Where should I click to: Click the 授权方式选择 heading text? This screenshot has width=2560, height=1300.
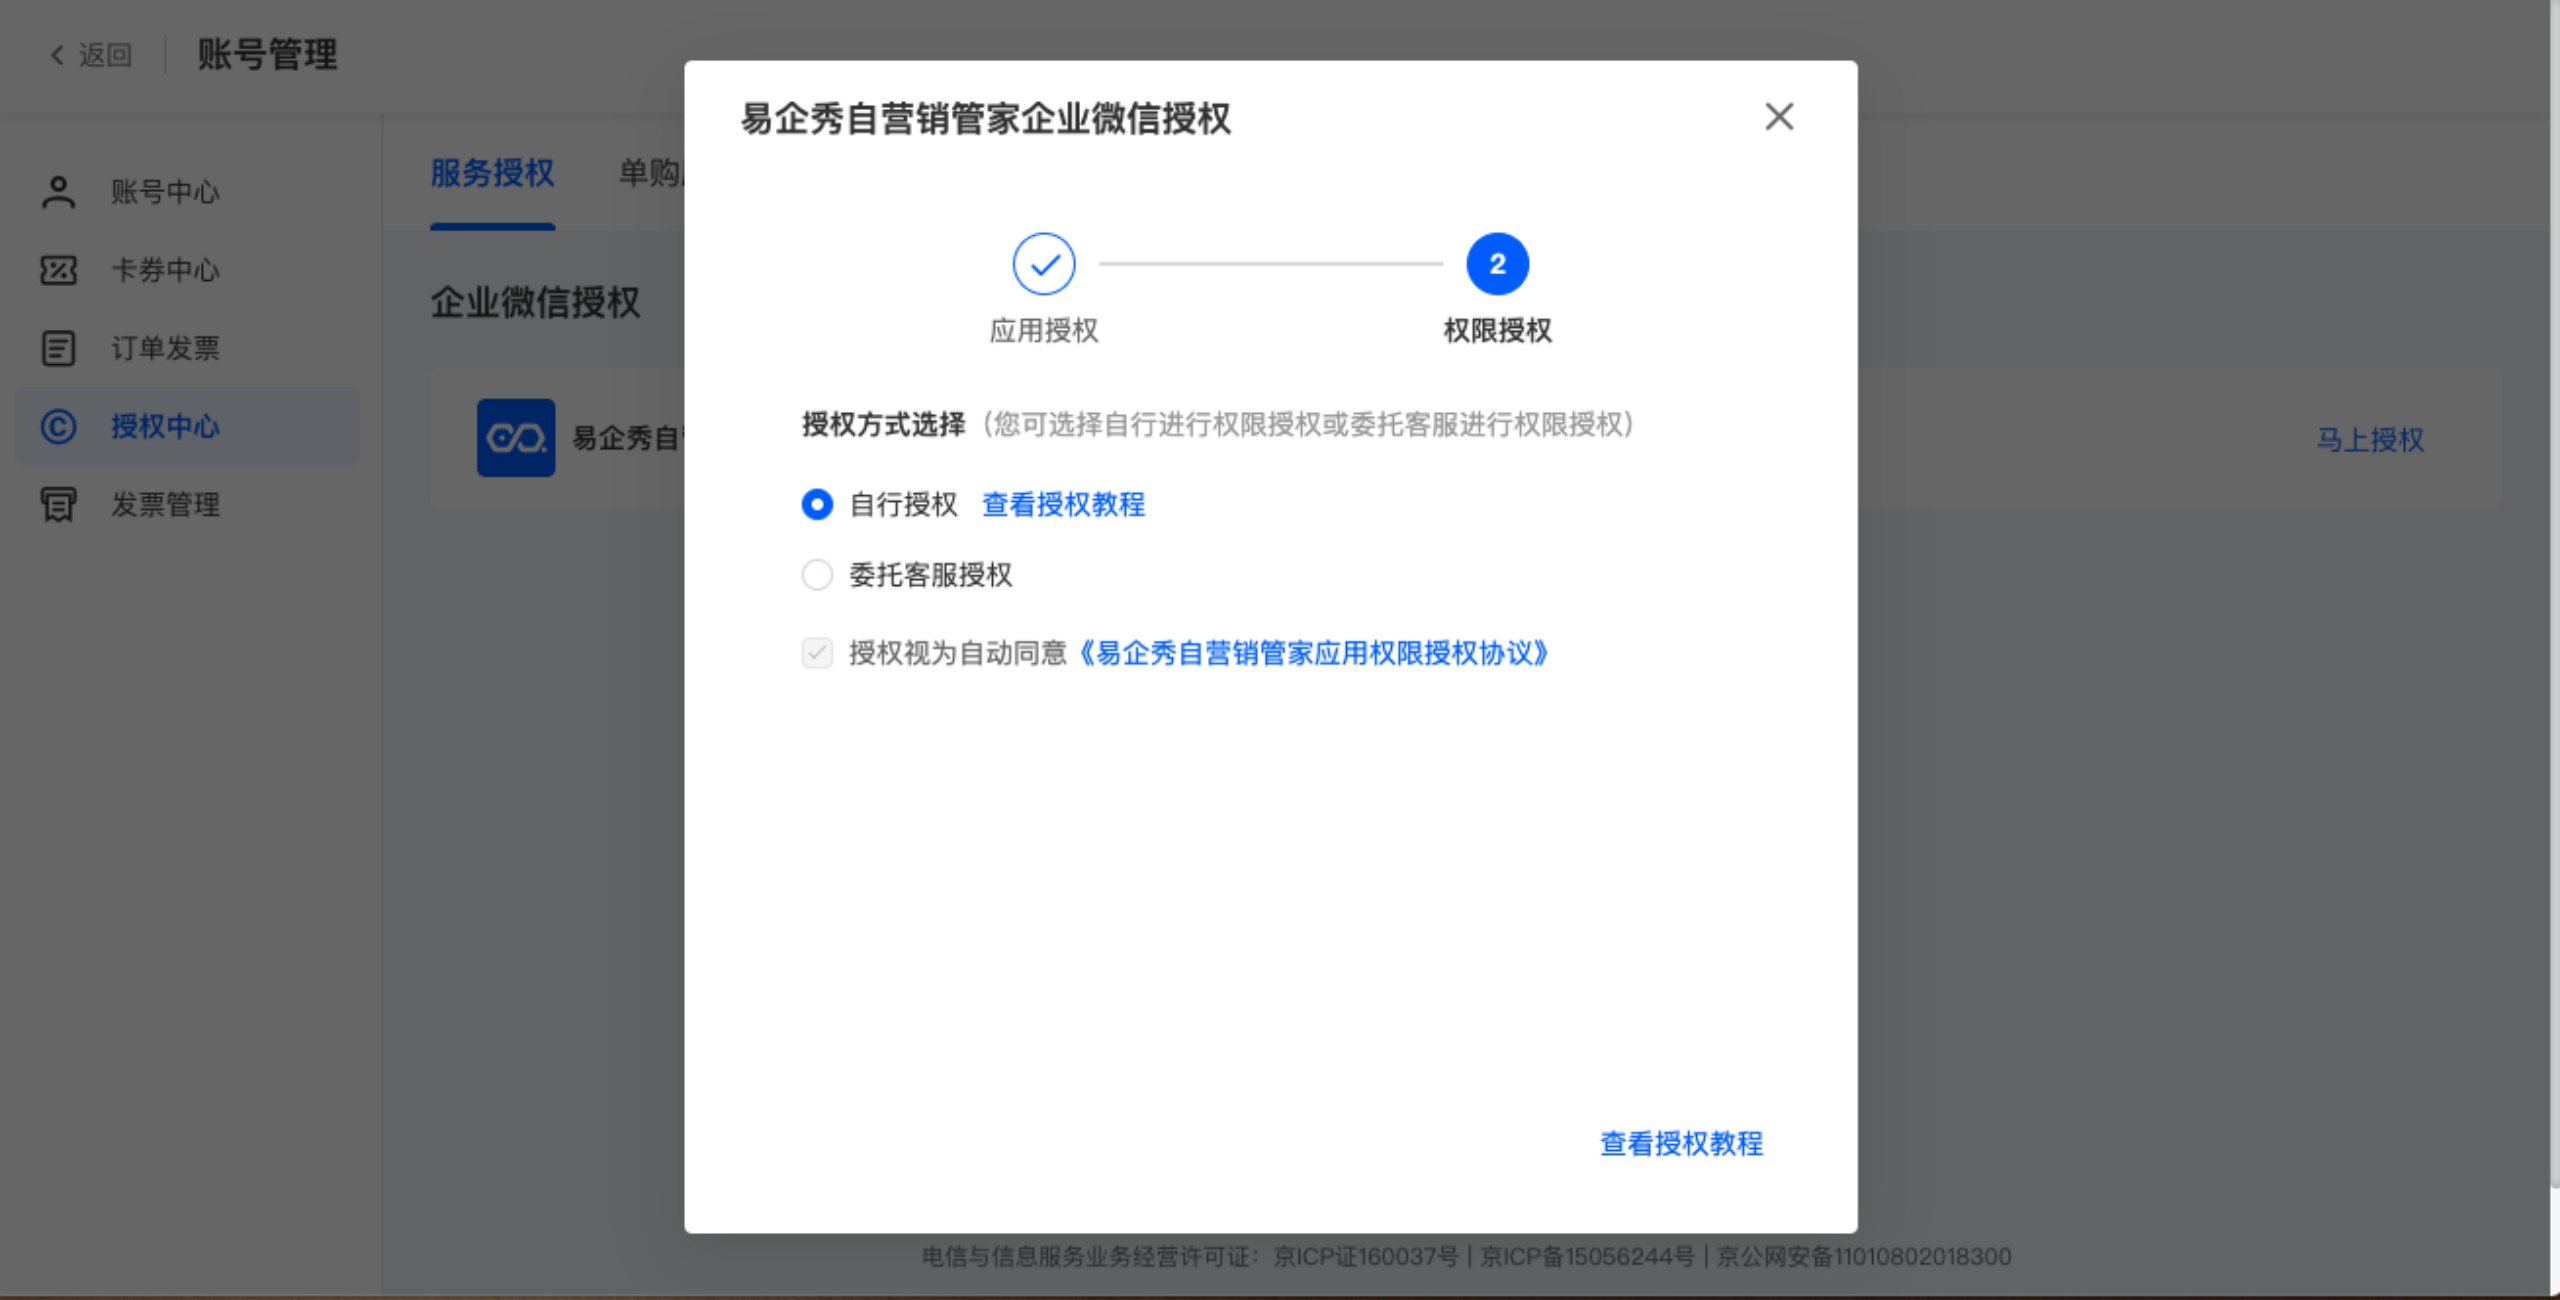[x=883, y=424]
